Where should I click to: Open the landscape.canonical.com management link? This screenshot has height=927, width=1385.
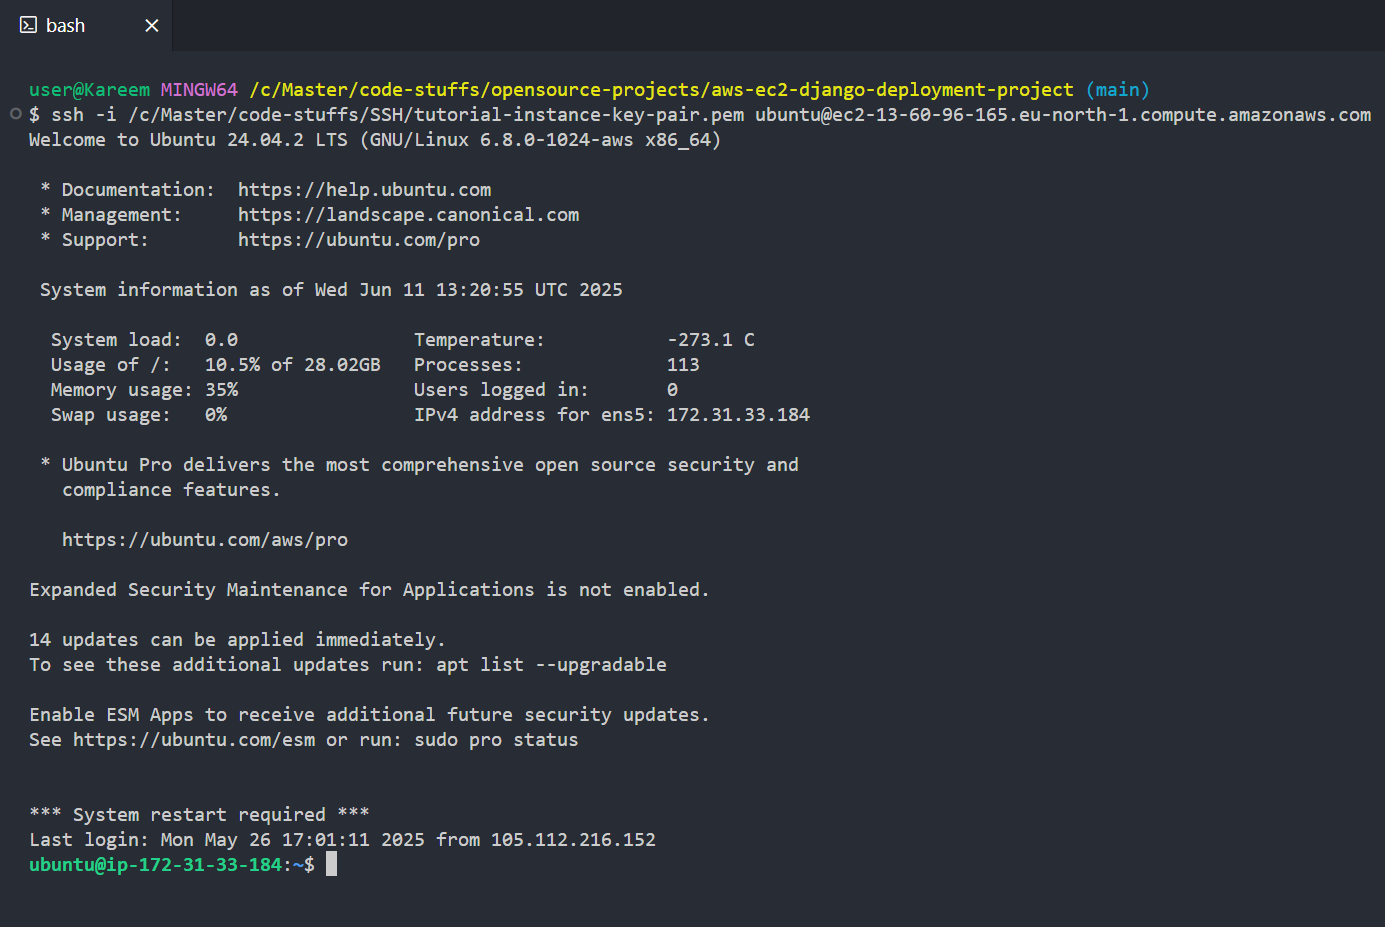[x=408, y=215]
